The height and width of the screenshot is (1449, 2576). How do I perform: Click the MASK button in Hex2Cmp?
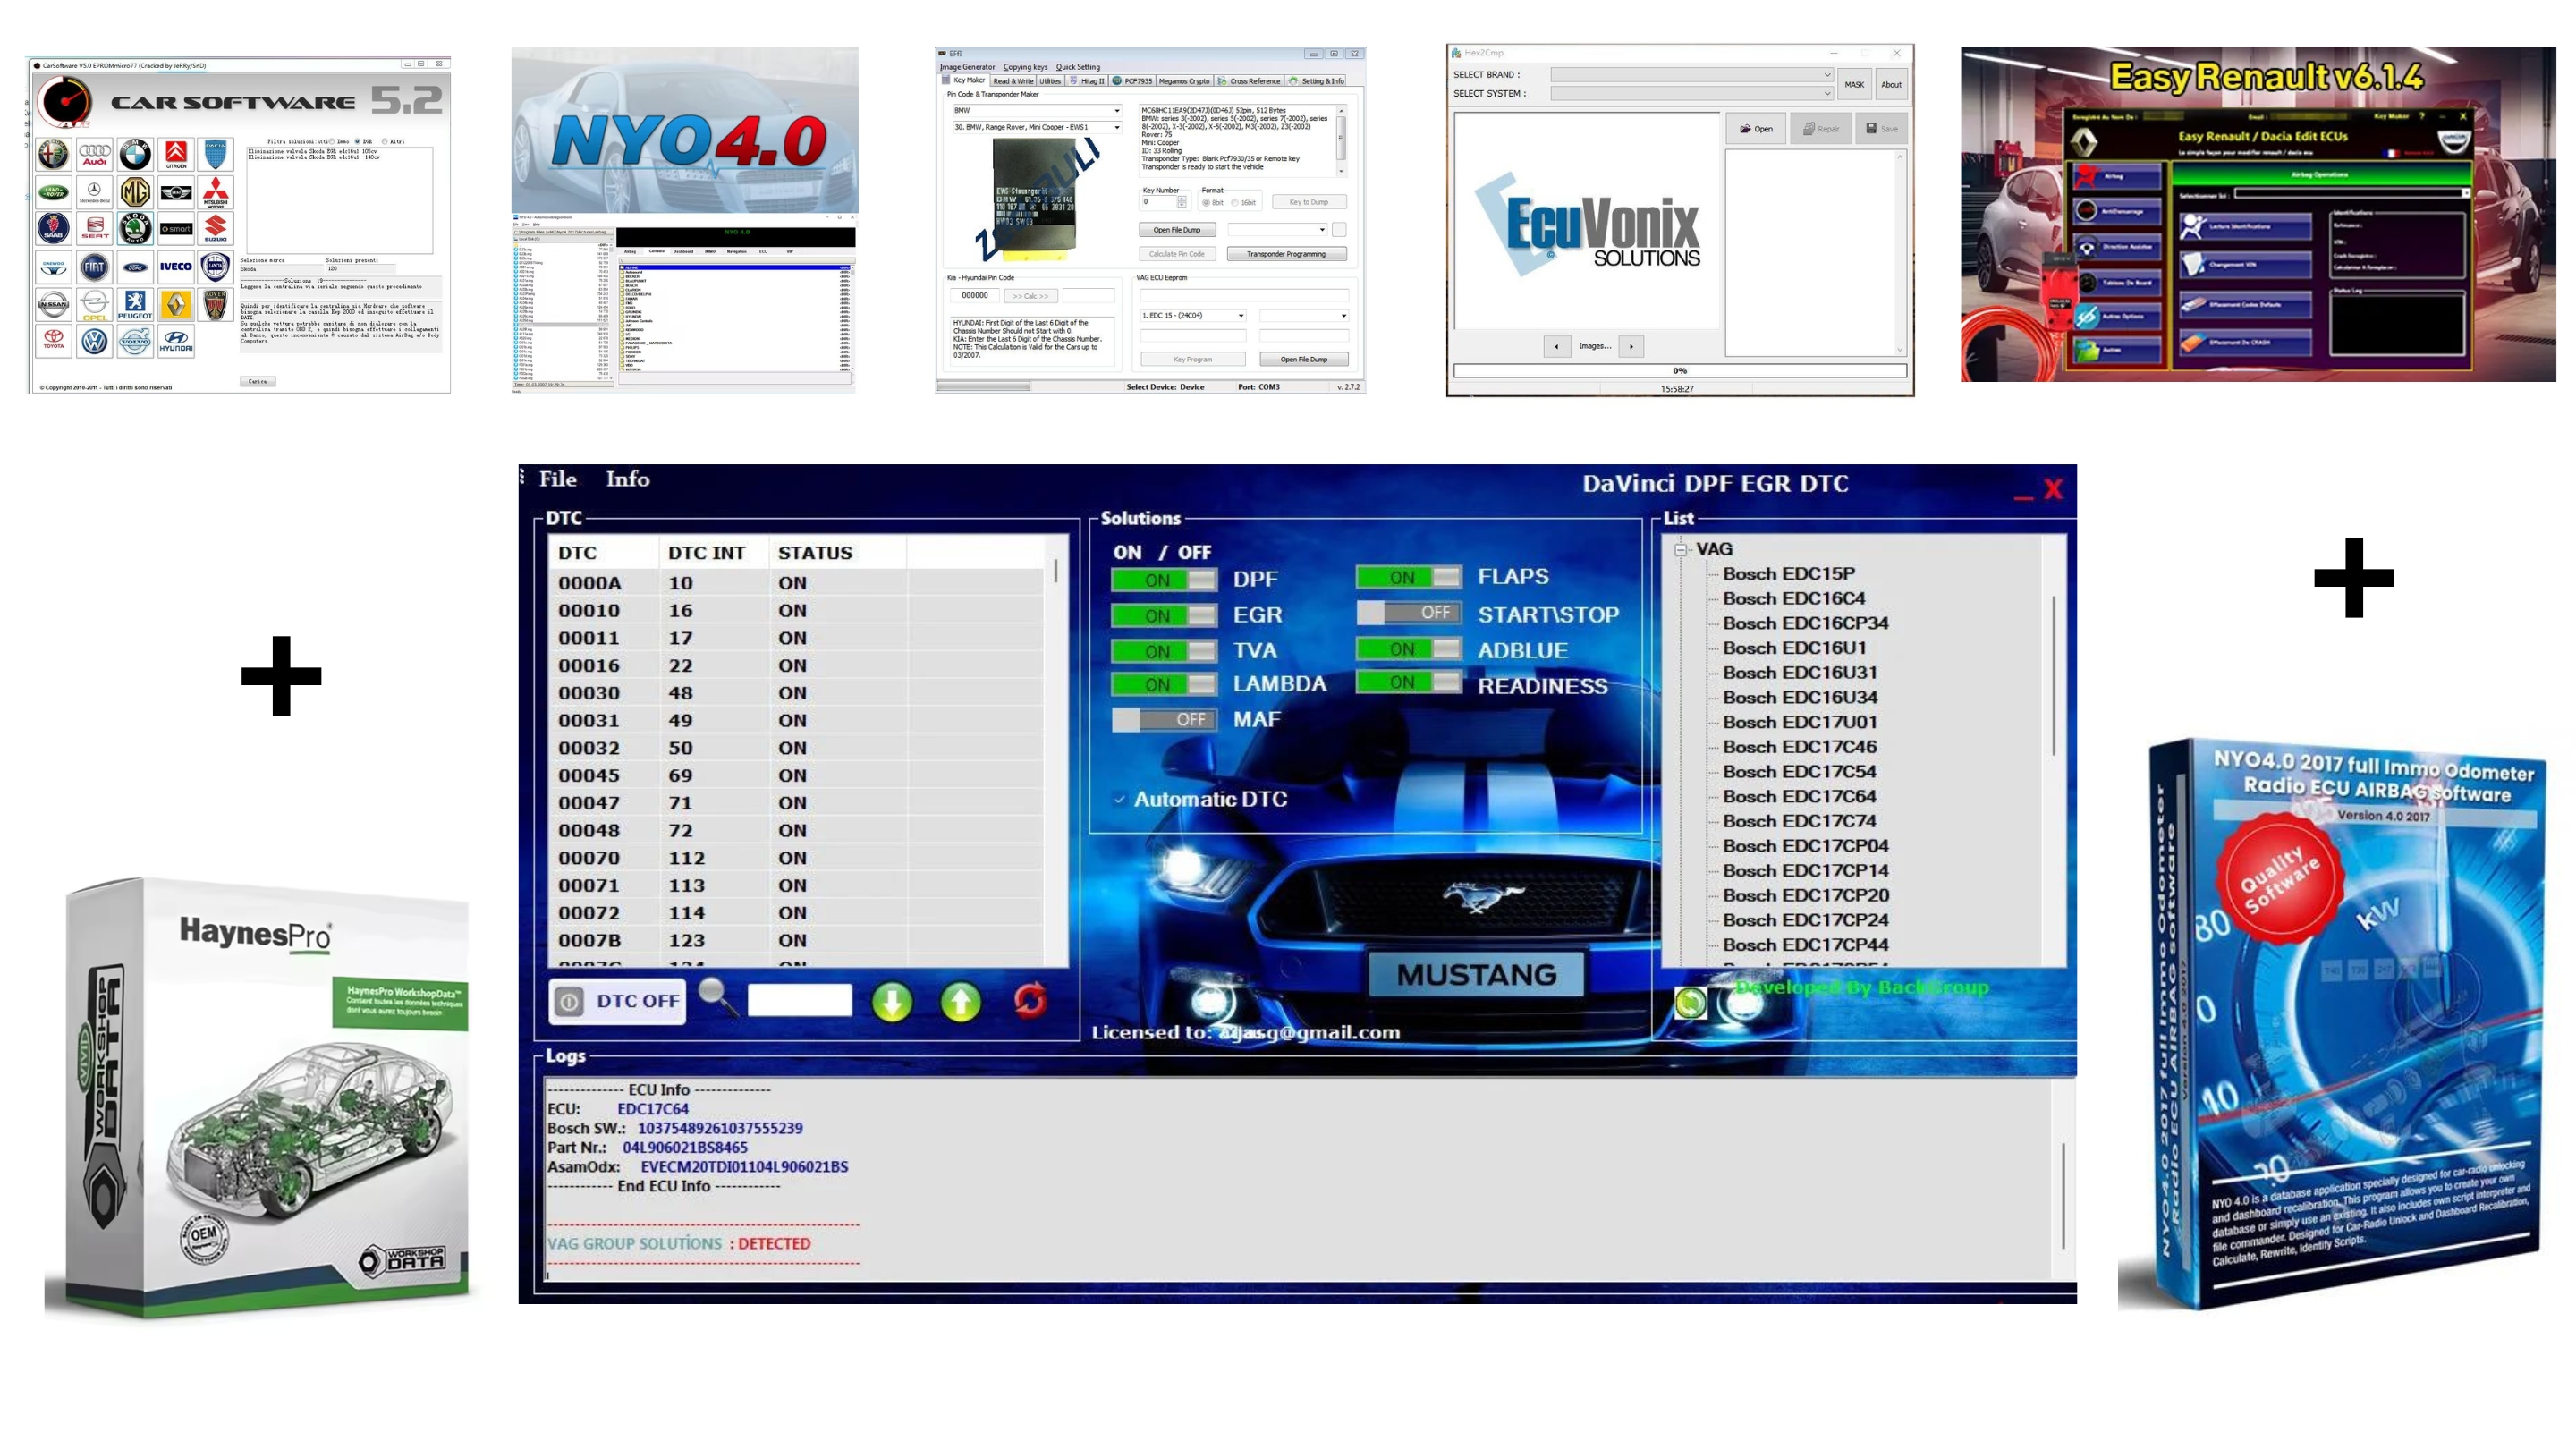point(1854,85)
